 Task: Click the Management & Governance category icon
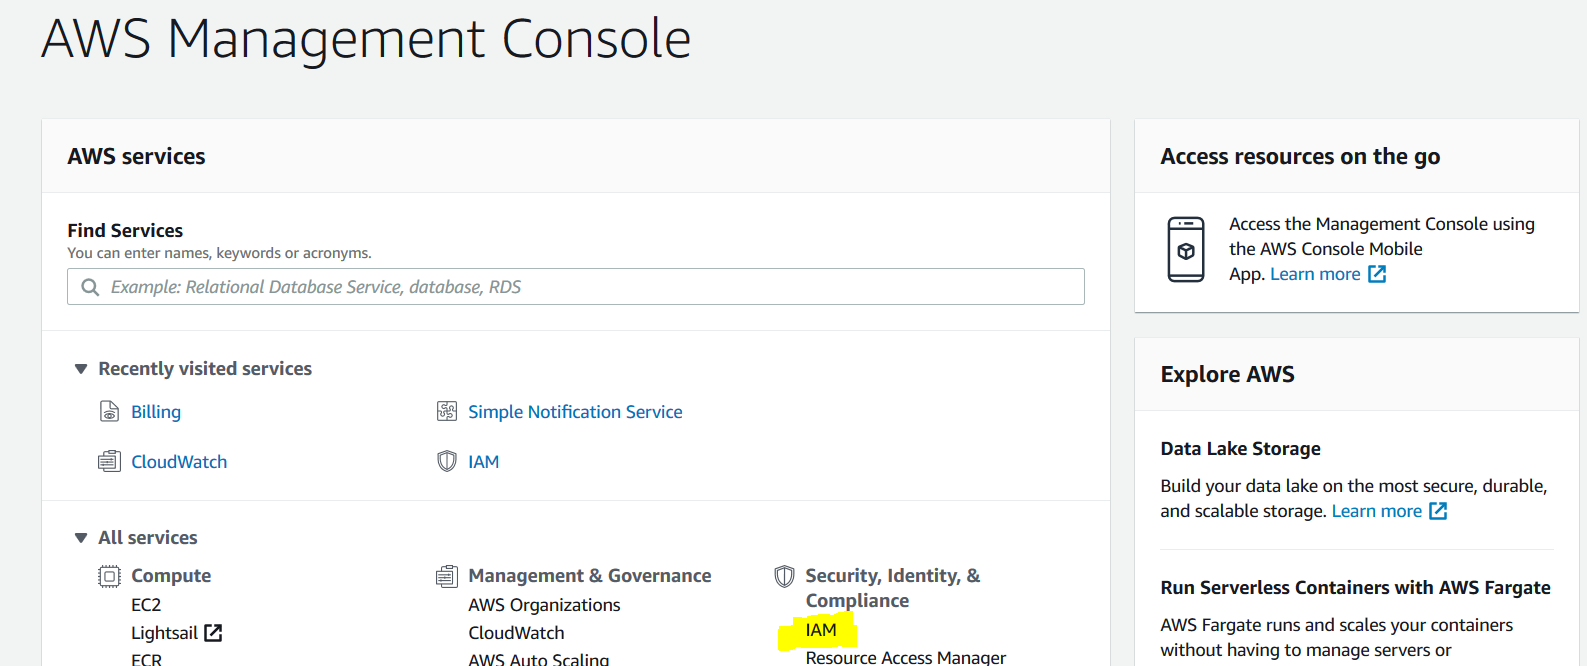tap(447, 576)
